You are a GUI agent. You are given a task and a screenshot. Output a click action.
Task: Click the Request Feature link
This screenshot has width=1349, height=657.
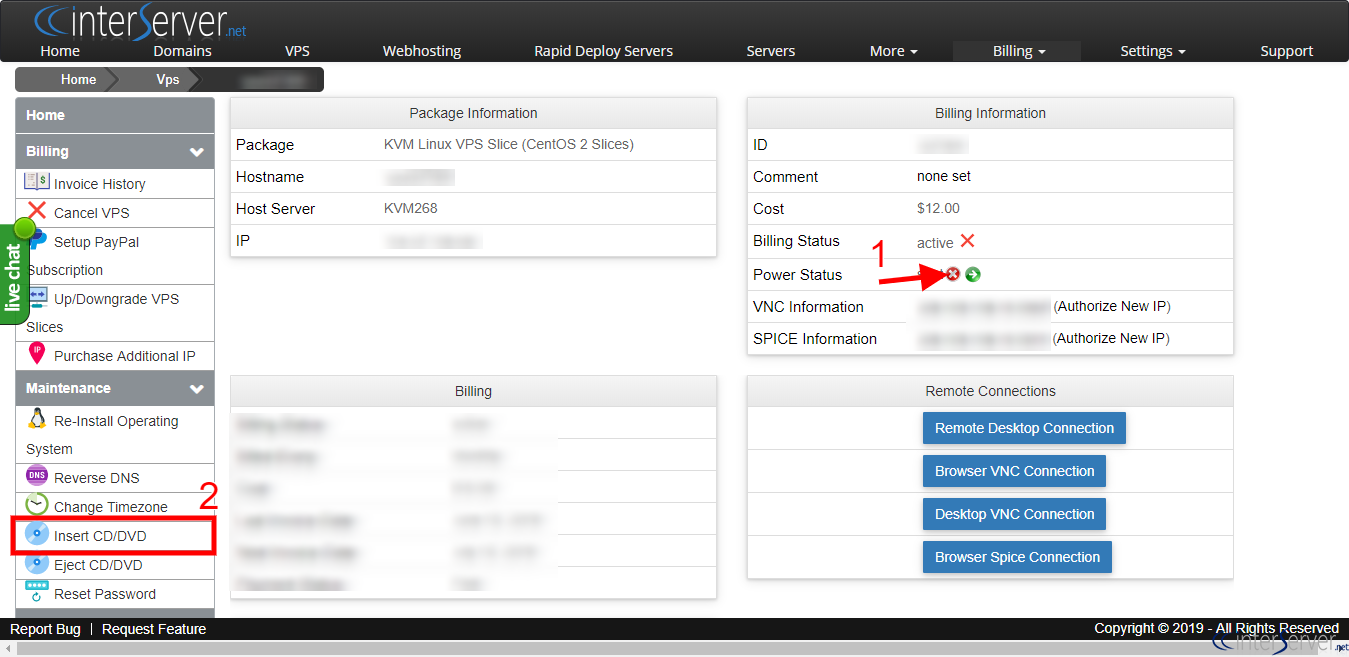(x=154, y=629)
